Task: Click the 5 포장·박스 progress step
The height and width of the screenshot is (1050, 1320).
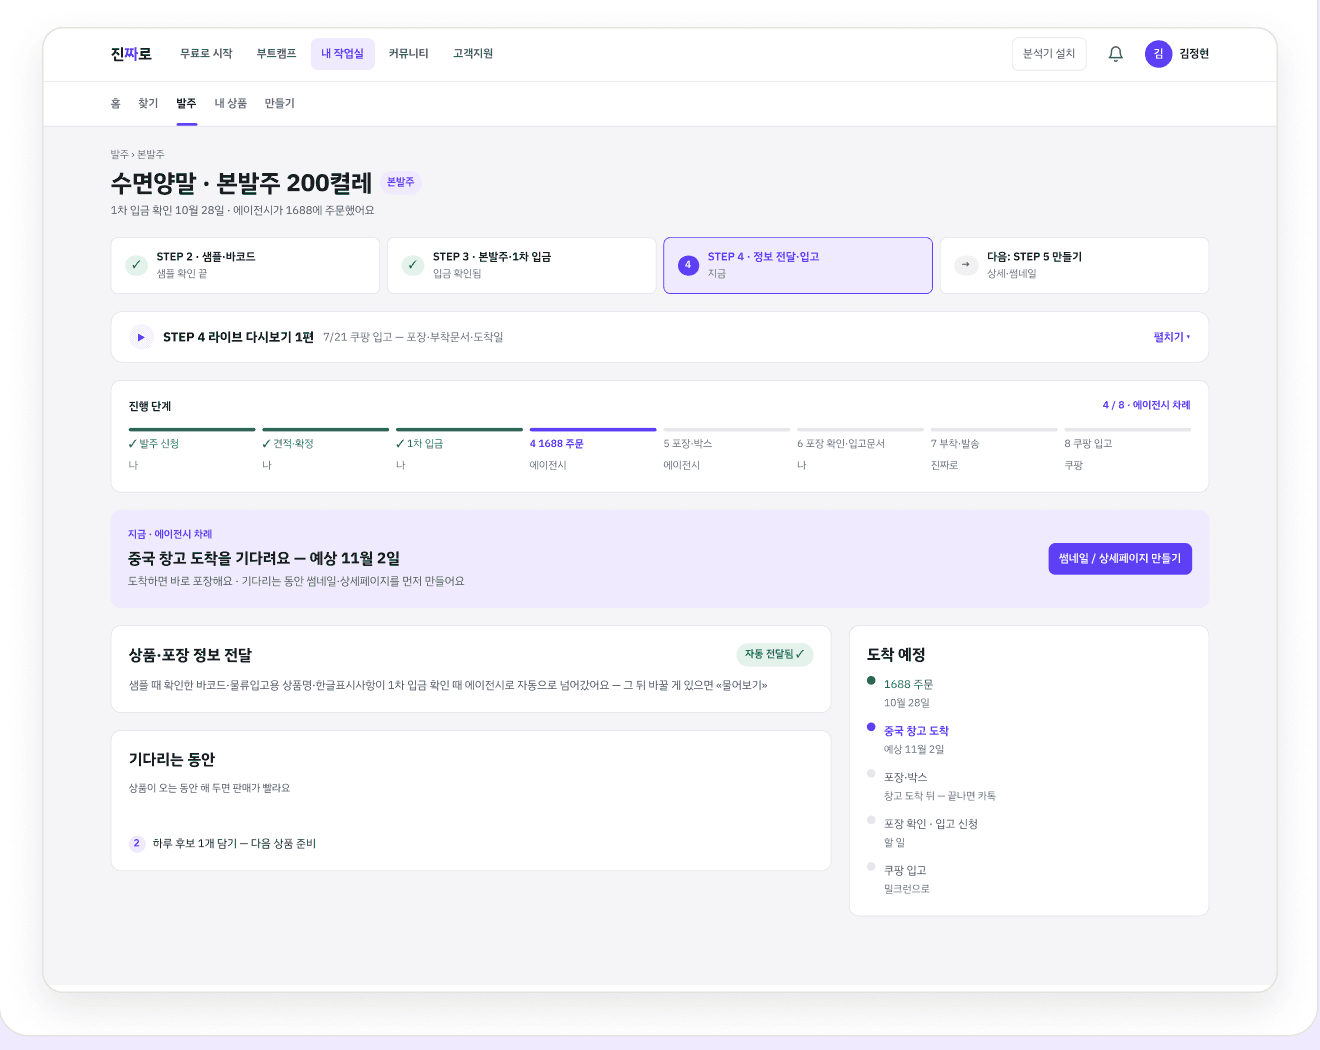Action: 727,449
